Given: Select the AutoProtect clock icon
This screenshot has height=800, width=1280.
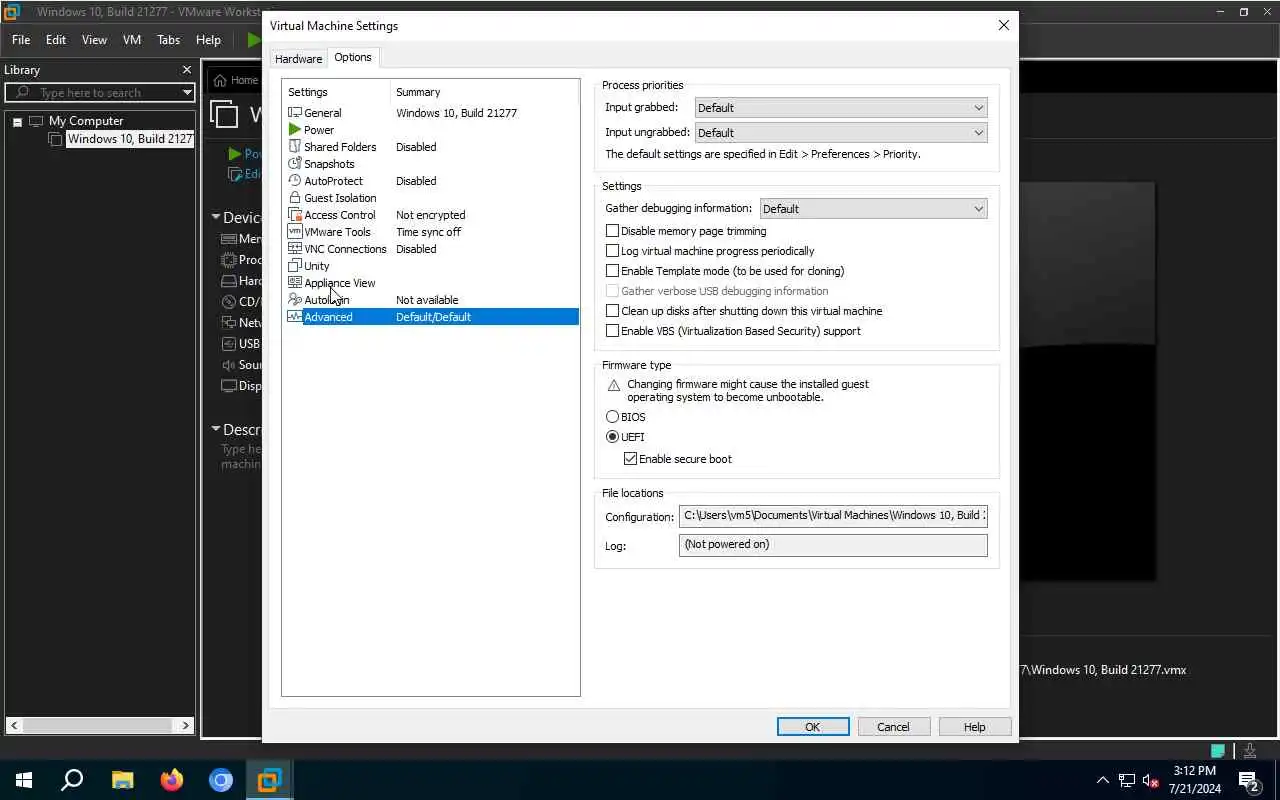Looking at the screenshot, I should pyautogui.click(x=295, y=181).
